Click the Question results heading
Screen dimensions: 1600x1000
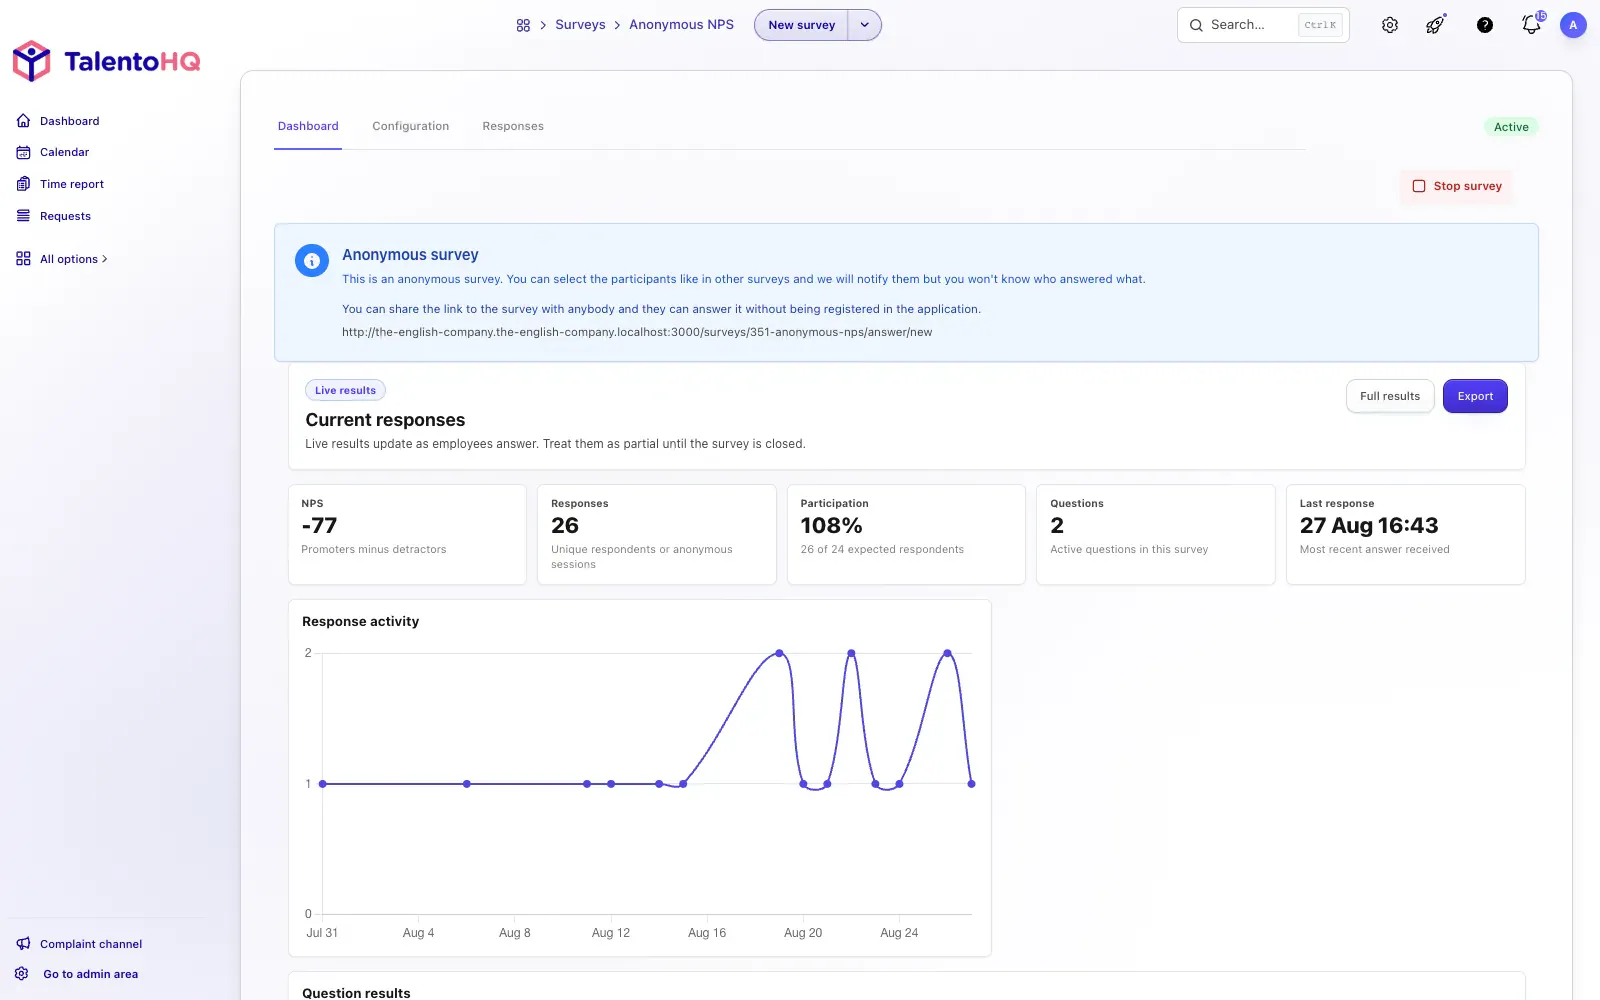tap(356, 993)
